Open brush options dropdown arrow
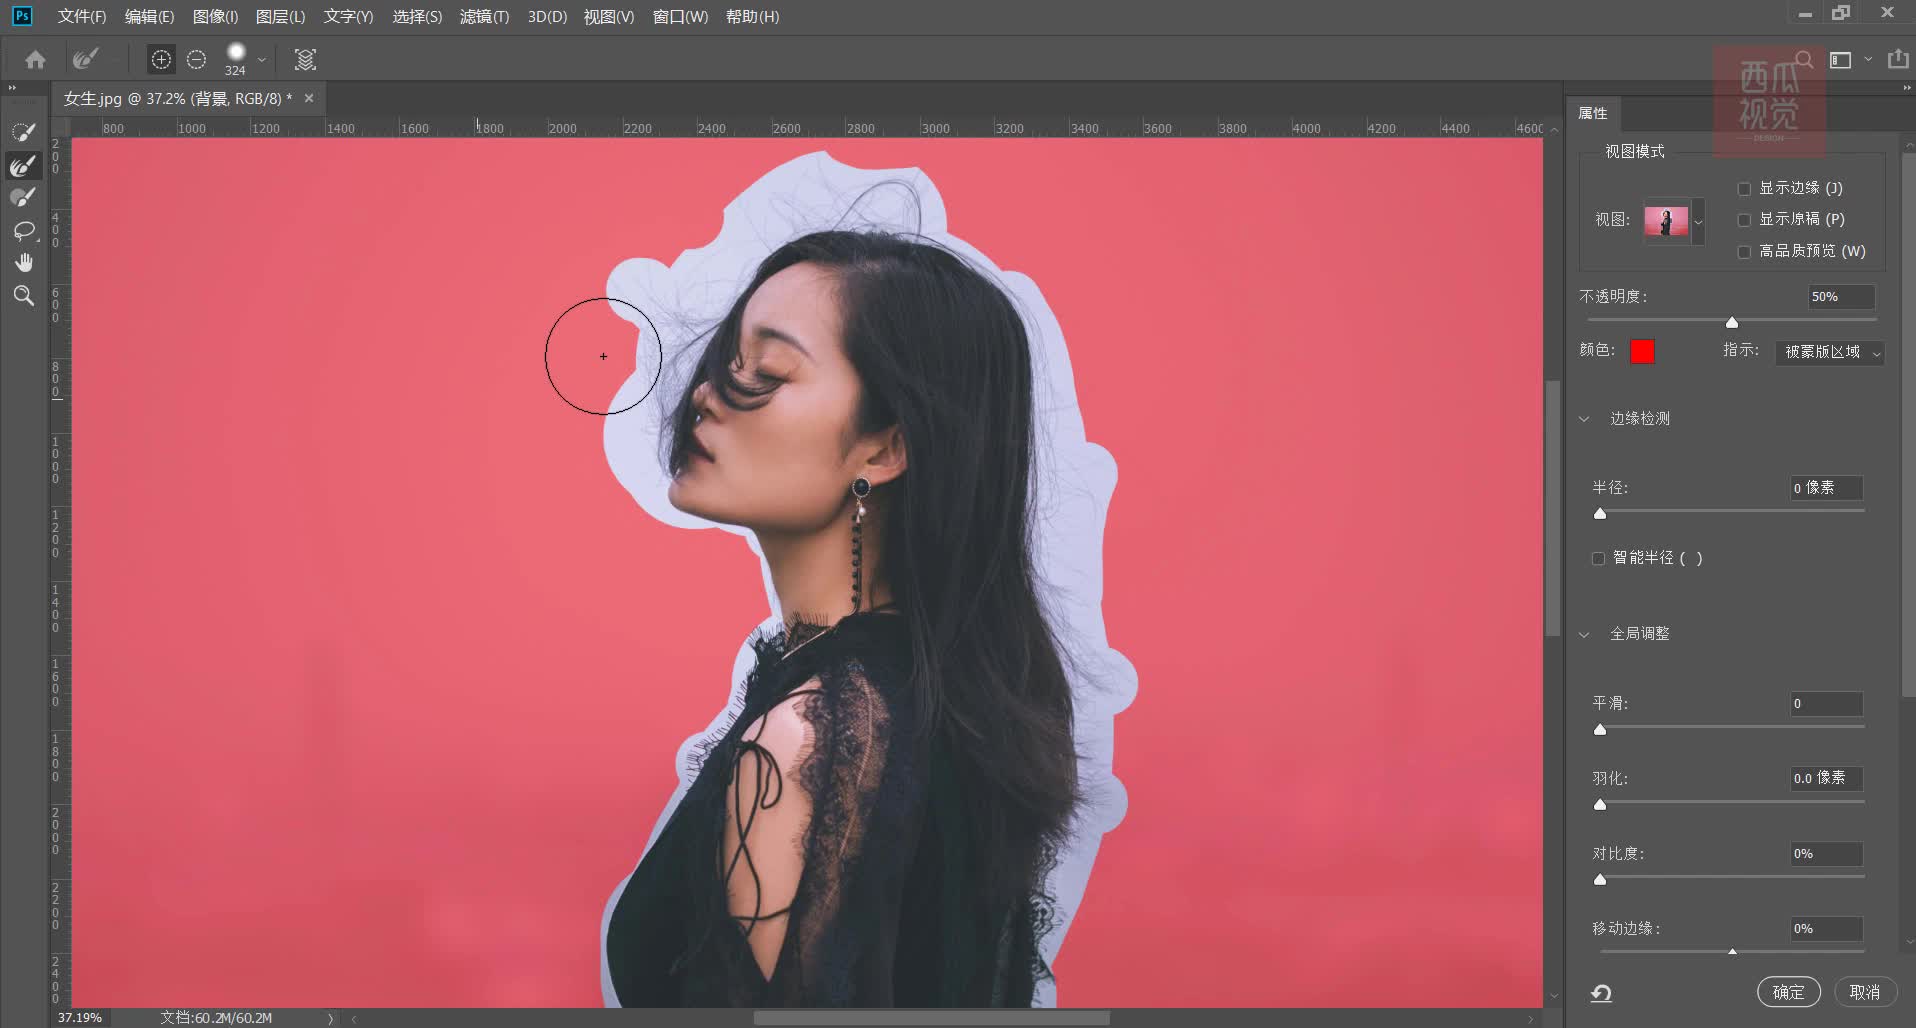 (x=262, y=60)
